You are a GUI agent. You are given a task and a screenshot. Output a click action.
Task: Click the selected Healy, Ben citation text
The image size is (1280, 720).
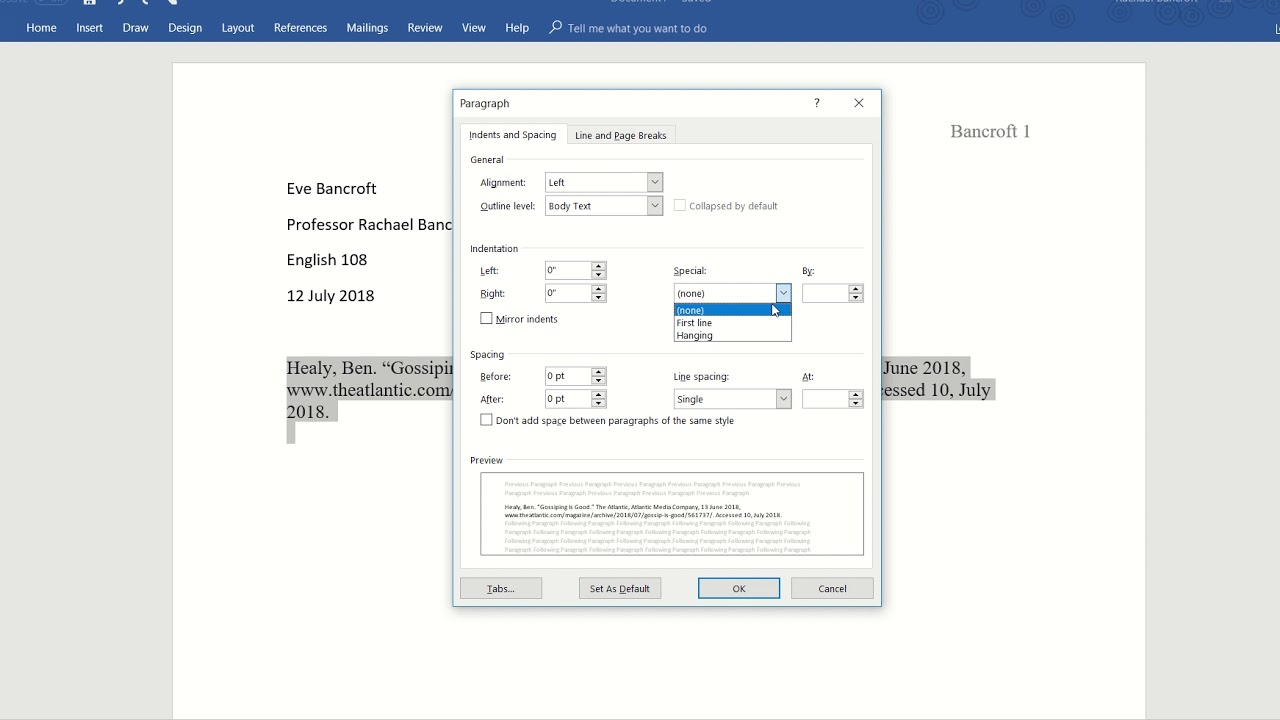(369, 389)
